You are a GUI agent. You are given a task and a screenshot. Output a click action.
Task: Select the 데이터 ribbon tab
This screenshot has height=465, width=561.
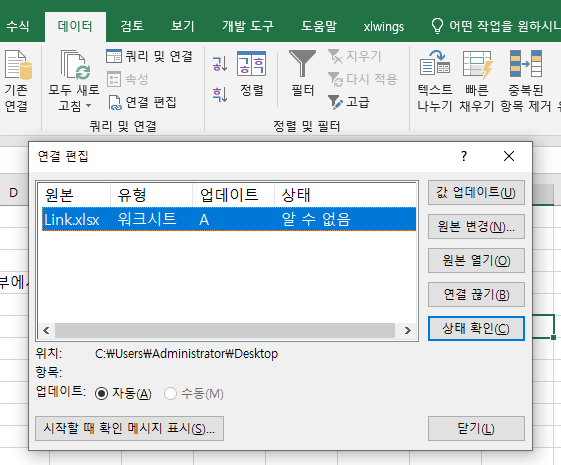(75, 26)
